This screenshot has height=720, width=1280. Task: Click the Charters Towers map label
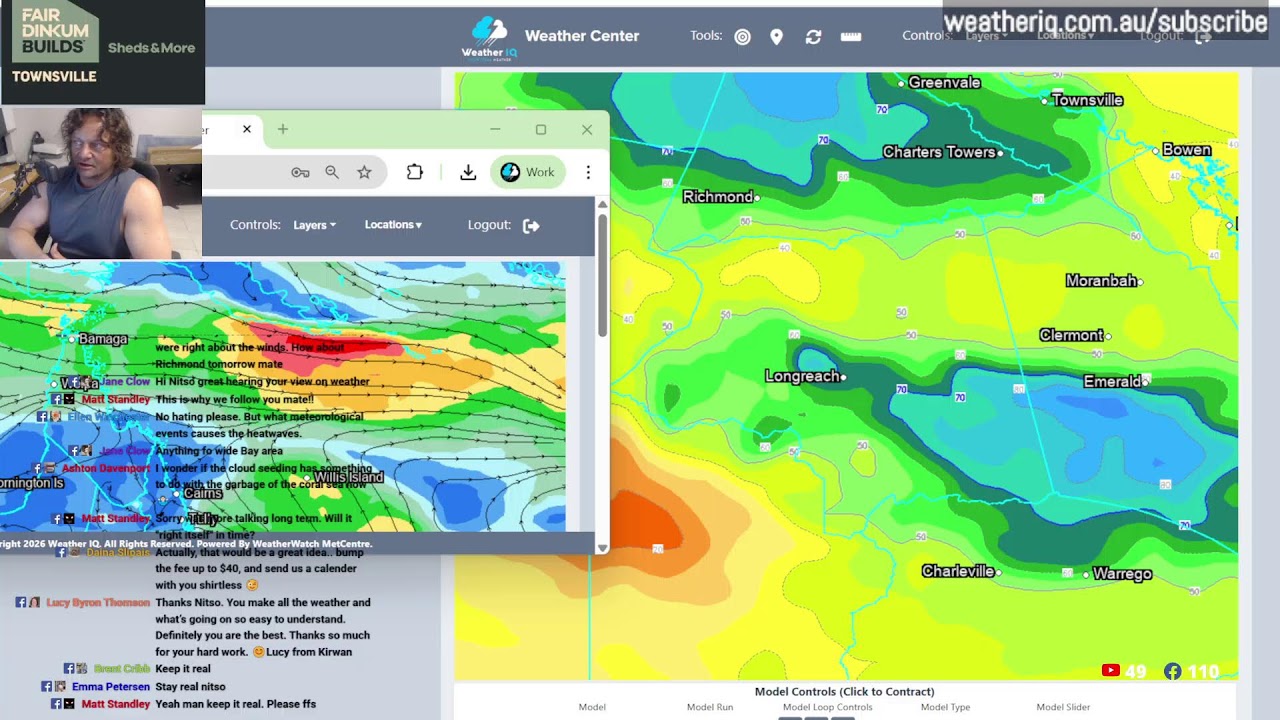pyautogui.click(x=939, y=152)
